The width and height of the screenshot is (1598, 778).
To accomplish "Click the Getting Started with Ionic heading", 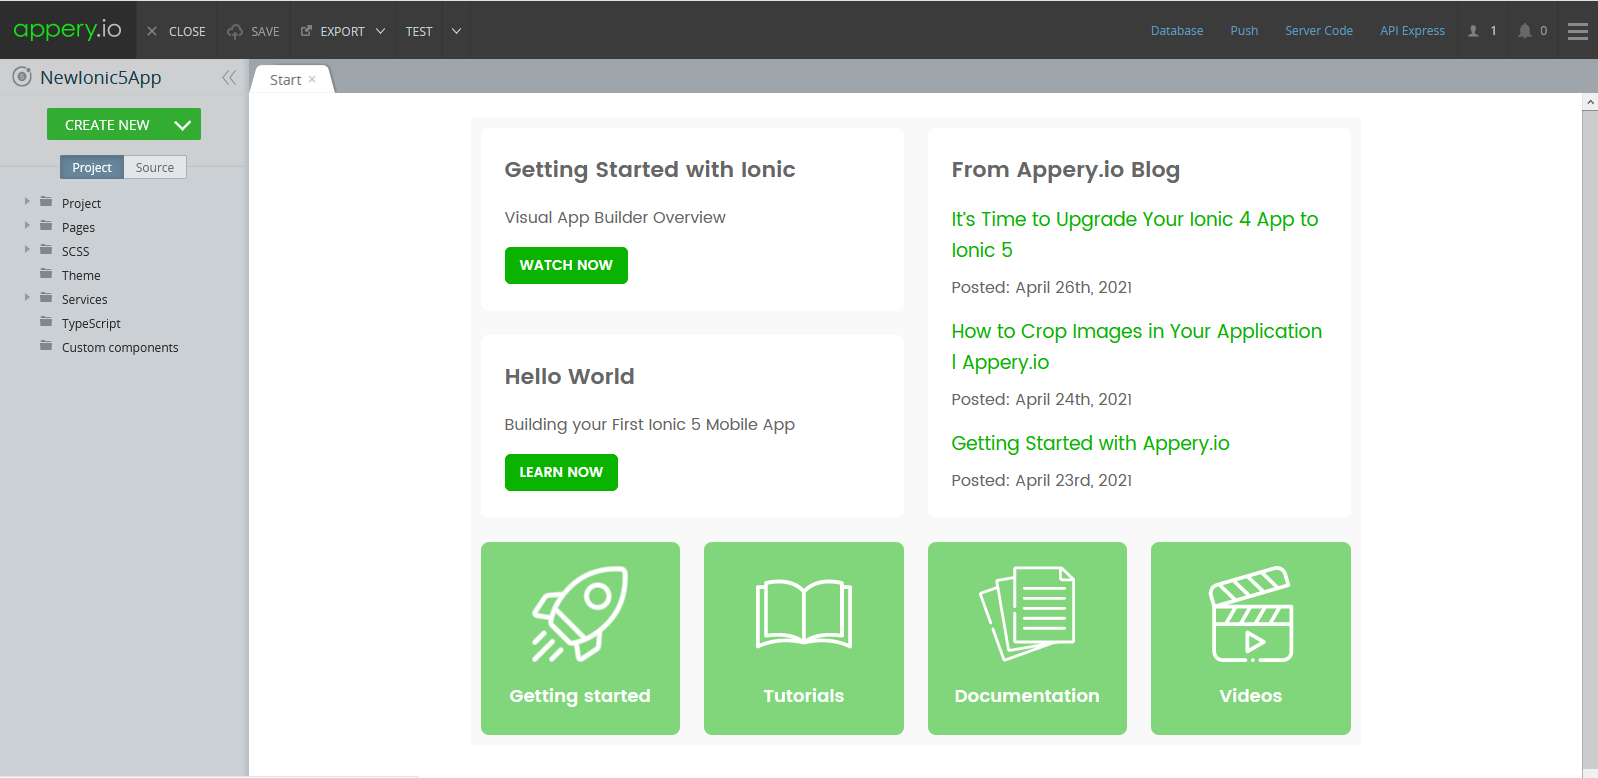I will [x=650, y=169].
